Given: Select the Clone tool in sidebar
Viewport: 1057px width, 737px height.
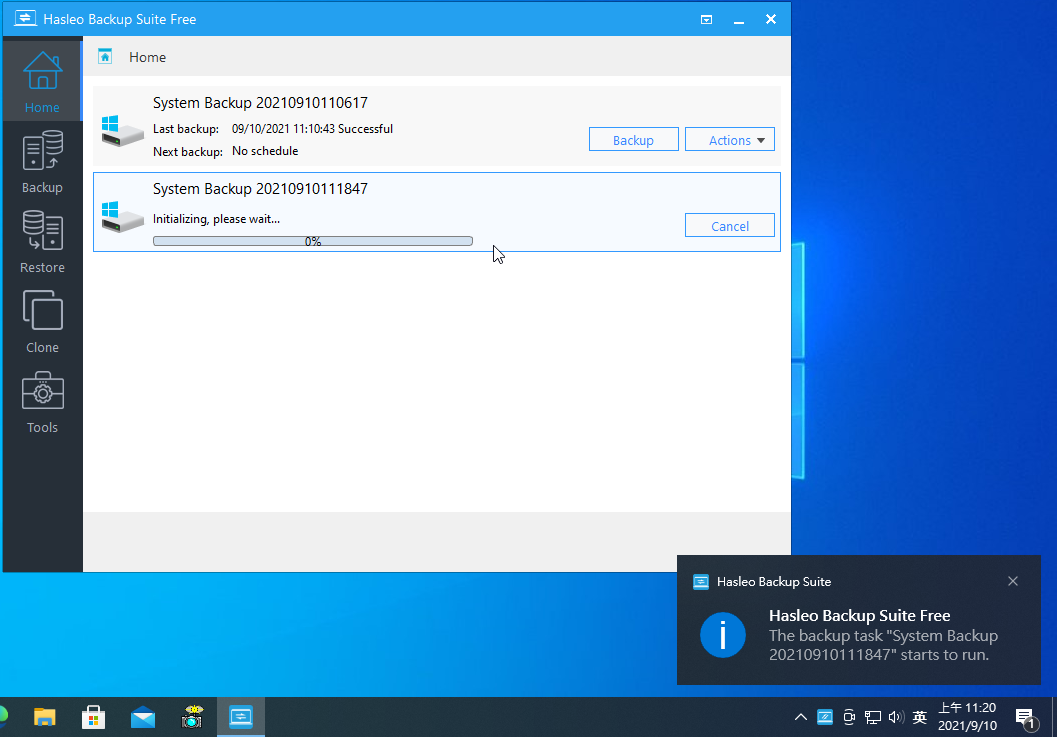Looking at the screenshot, I should click(42, 322).
